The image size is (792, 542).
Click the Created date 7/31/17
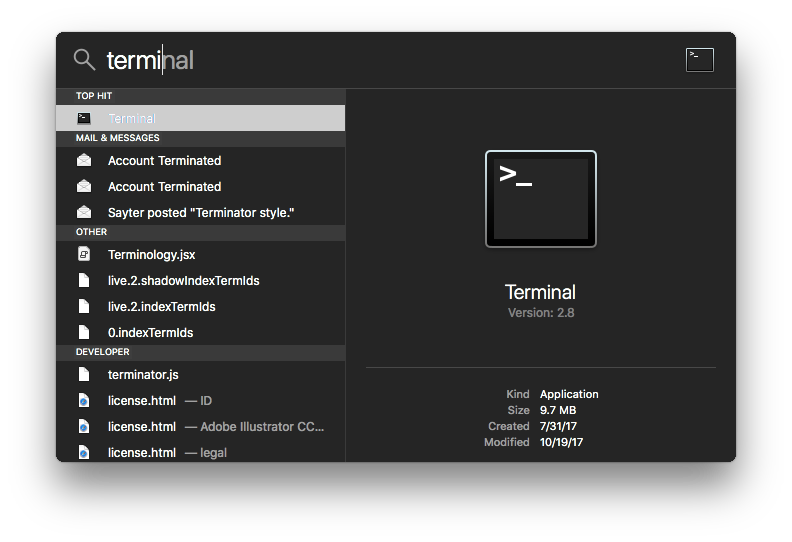pos(558,426)
